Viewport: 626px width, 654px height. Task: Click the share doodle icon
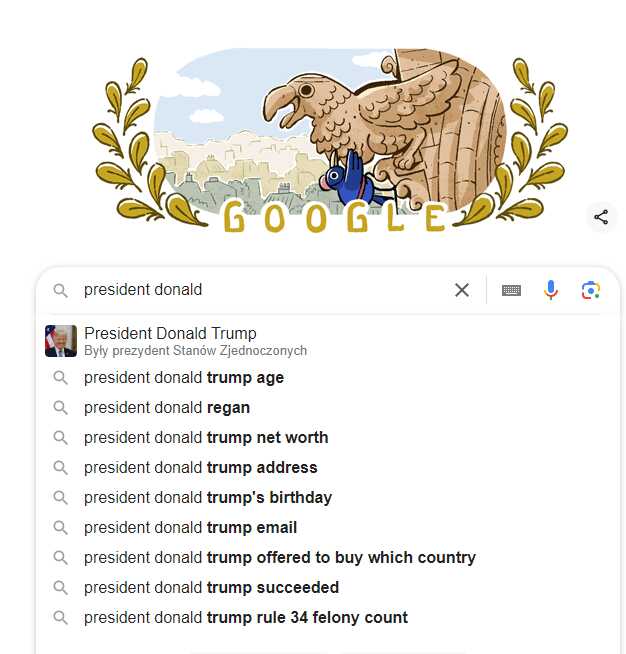point(601,217)
